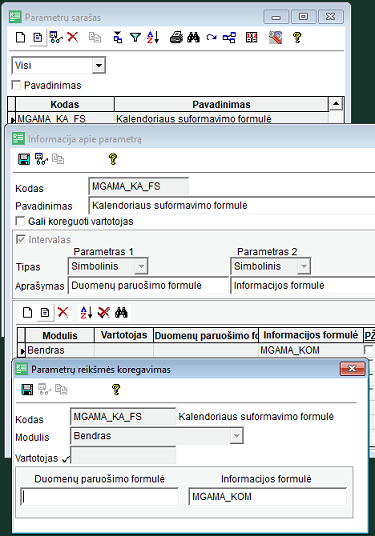Screen dimensions: 375x536
Task: Click A-Z sort icon in Parametrų sąrašas toolbar
Action: (153, 37)
